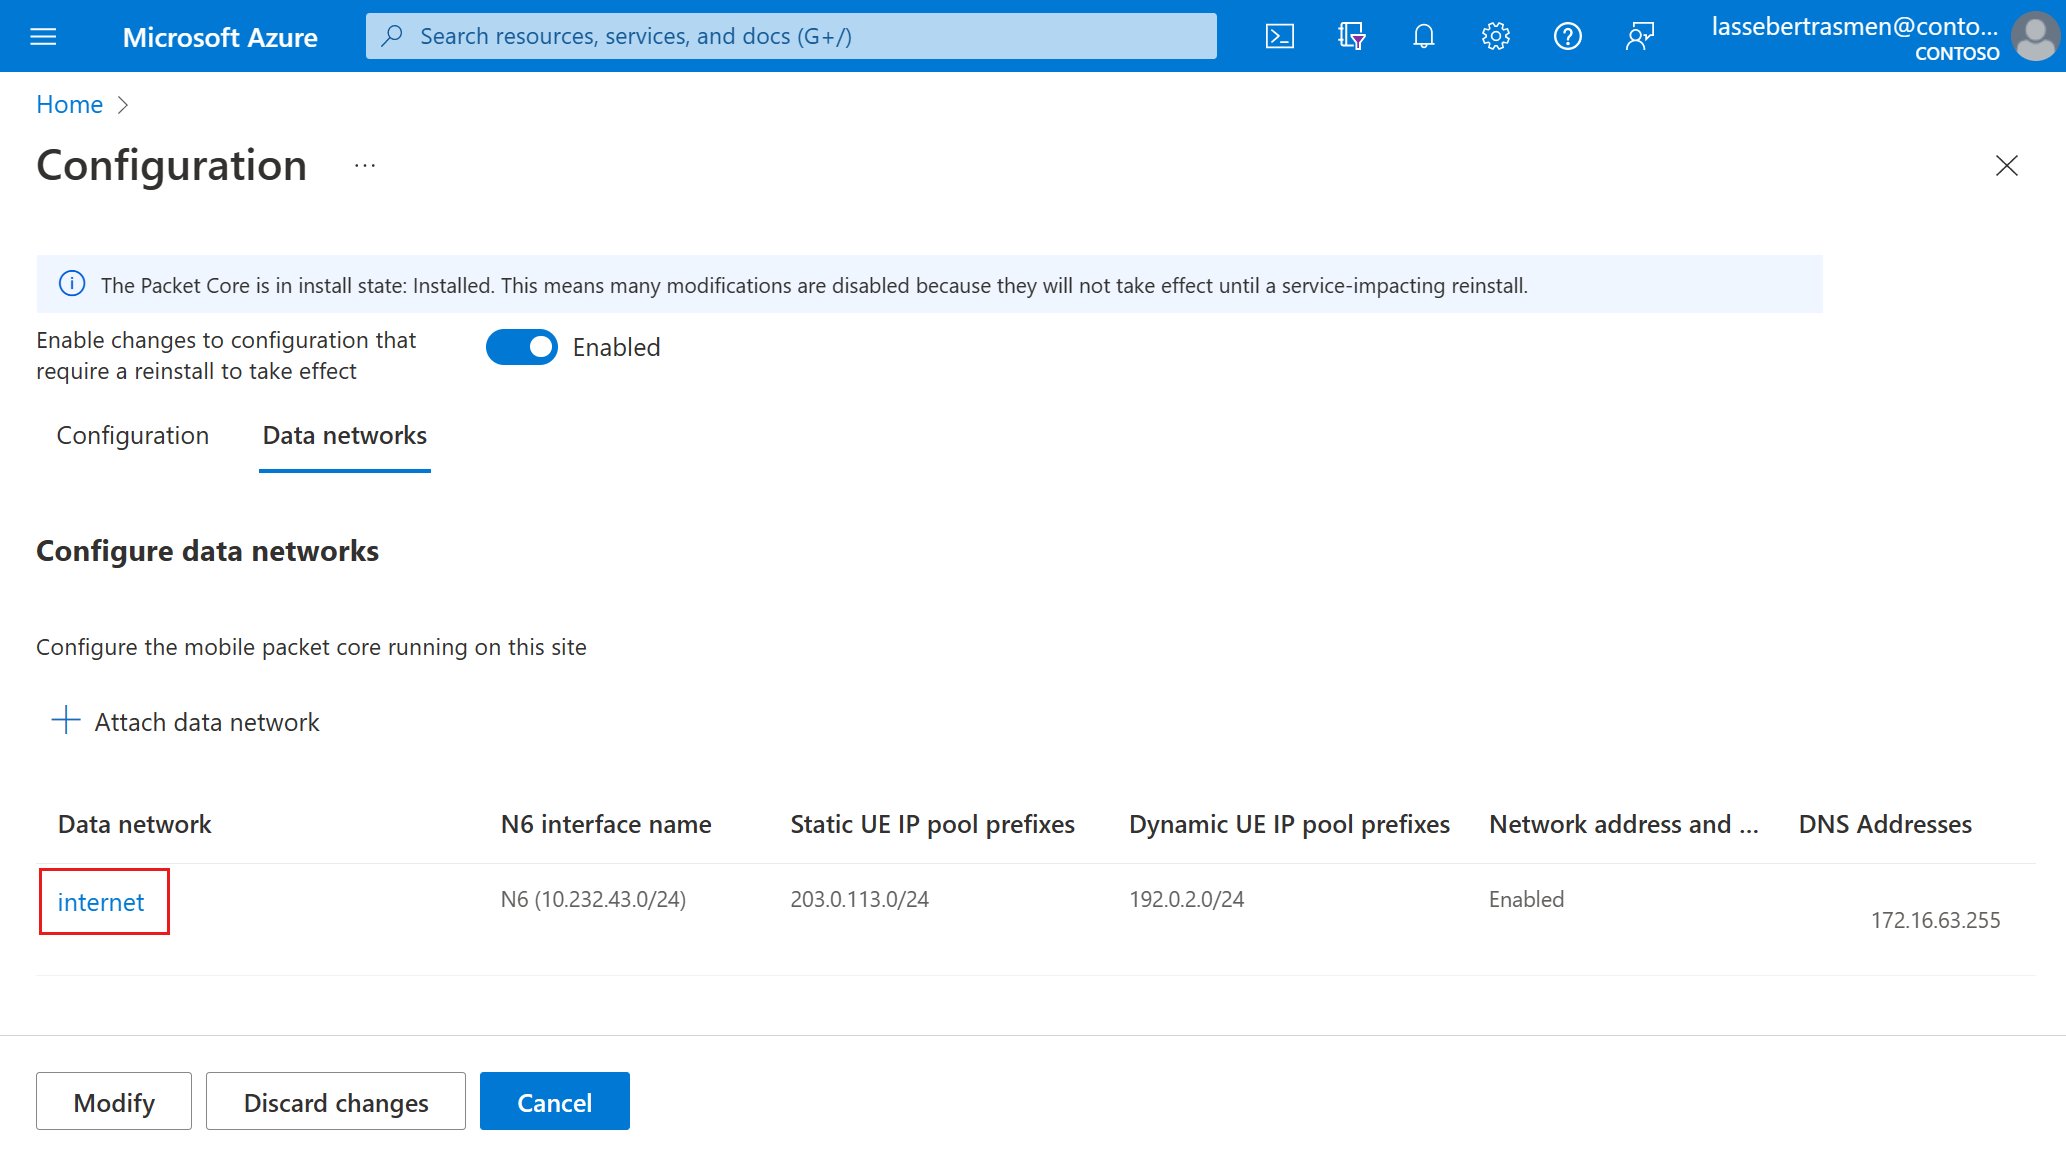
Task: Click the help question mark icon
Action: [1567, 35]
